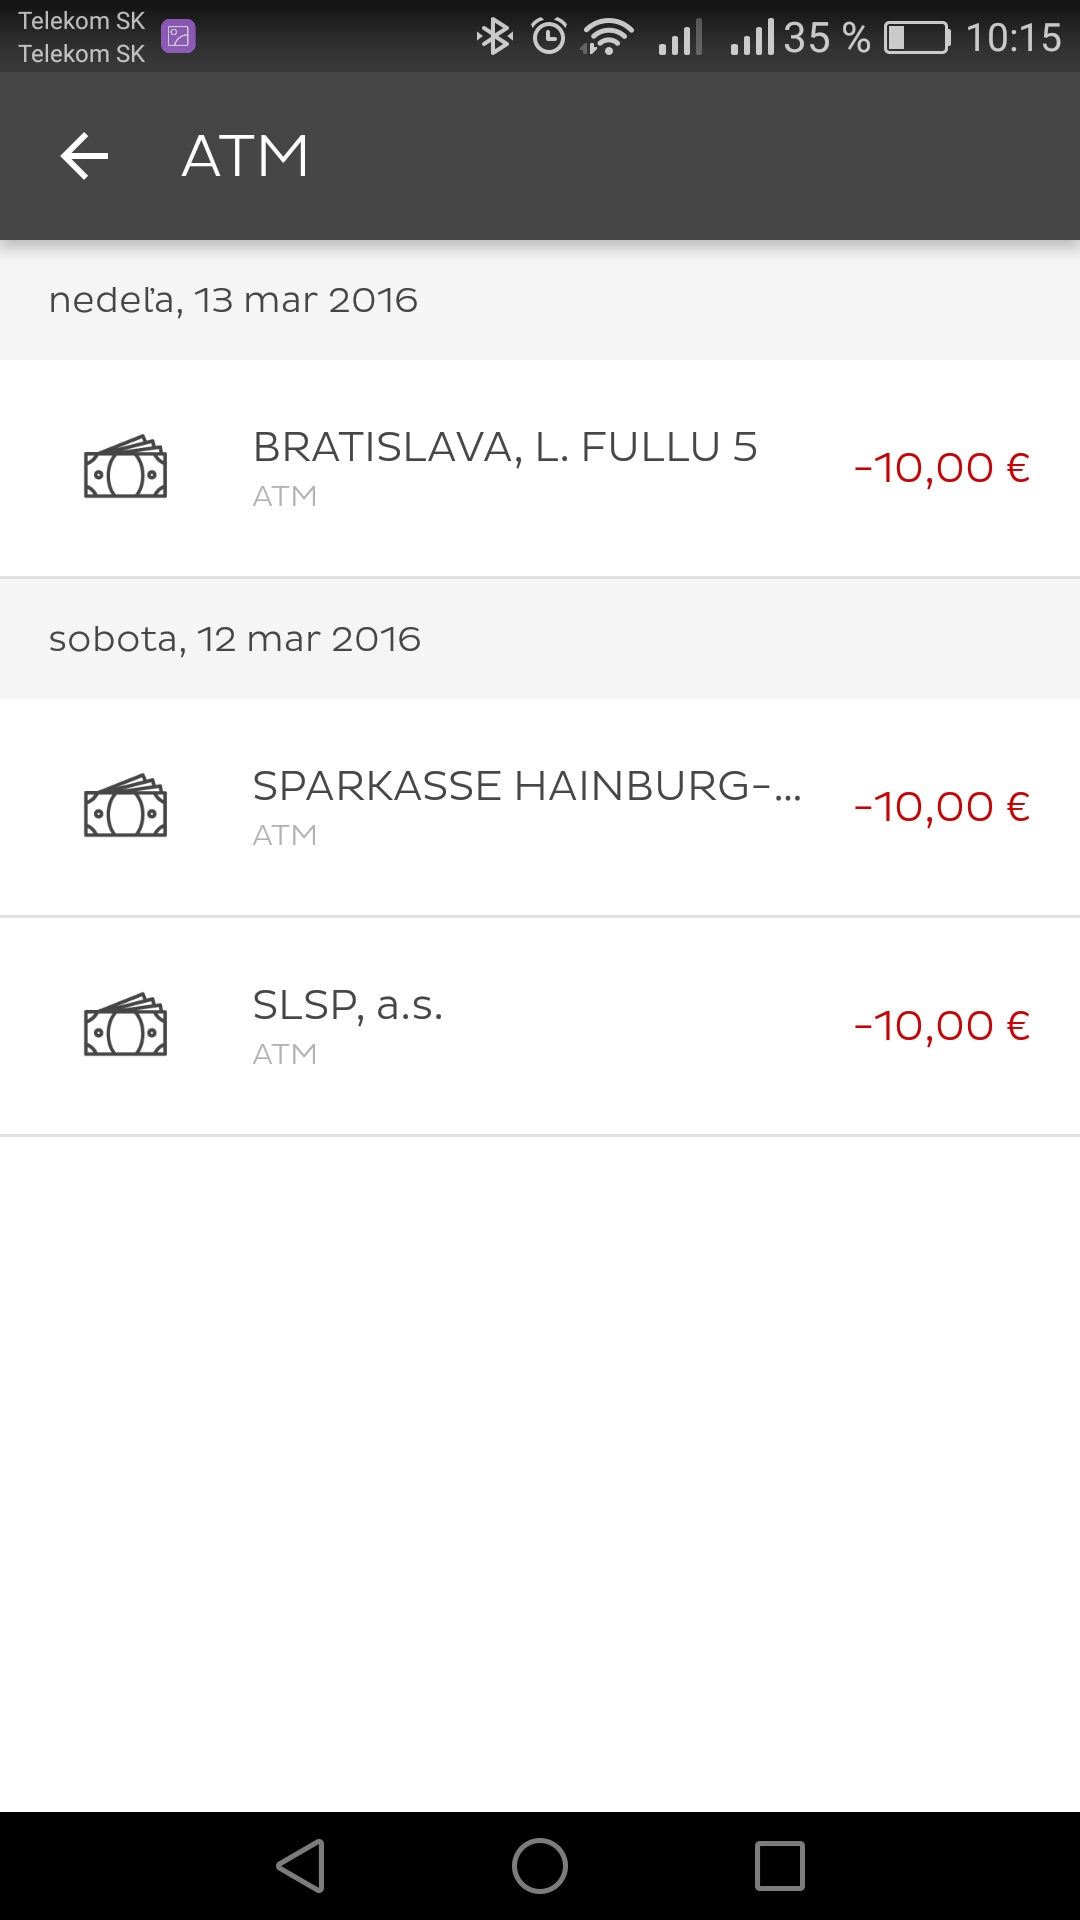This screenshot has height=1920, width=1080.
Task: Tap the Bluetooth status icon
Action: [494, 37]
